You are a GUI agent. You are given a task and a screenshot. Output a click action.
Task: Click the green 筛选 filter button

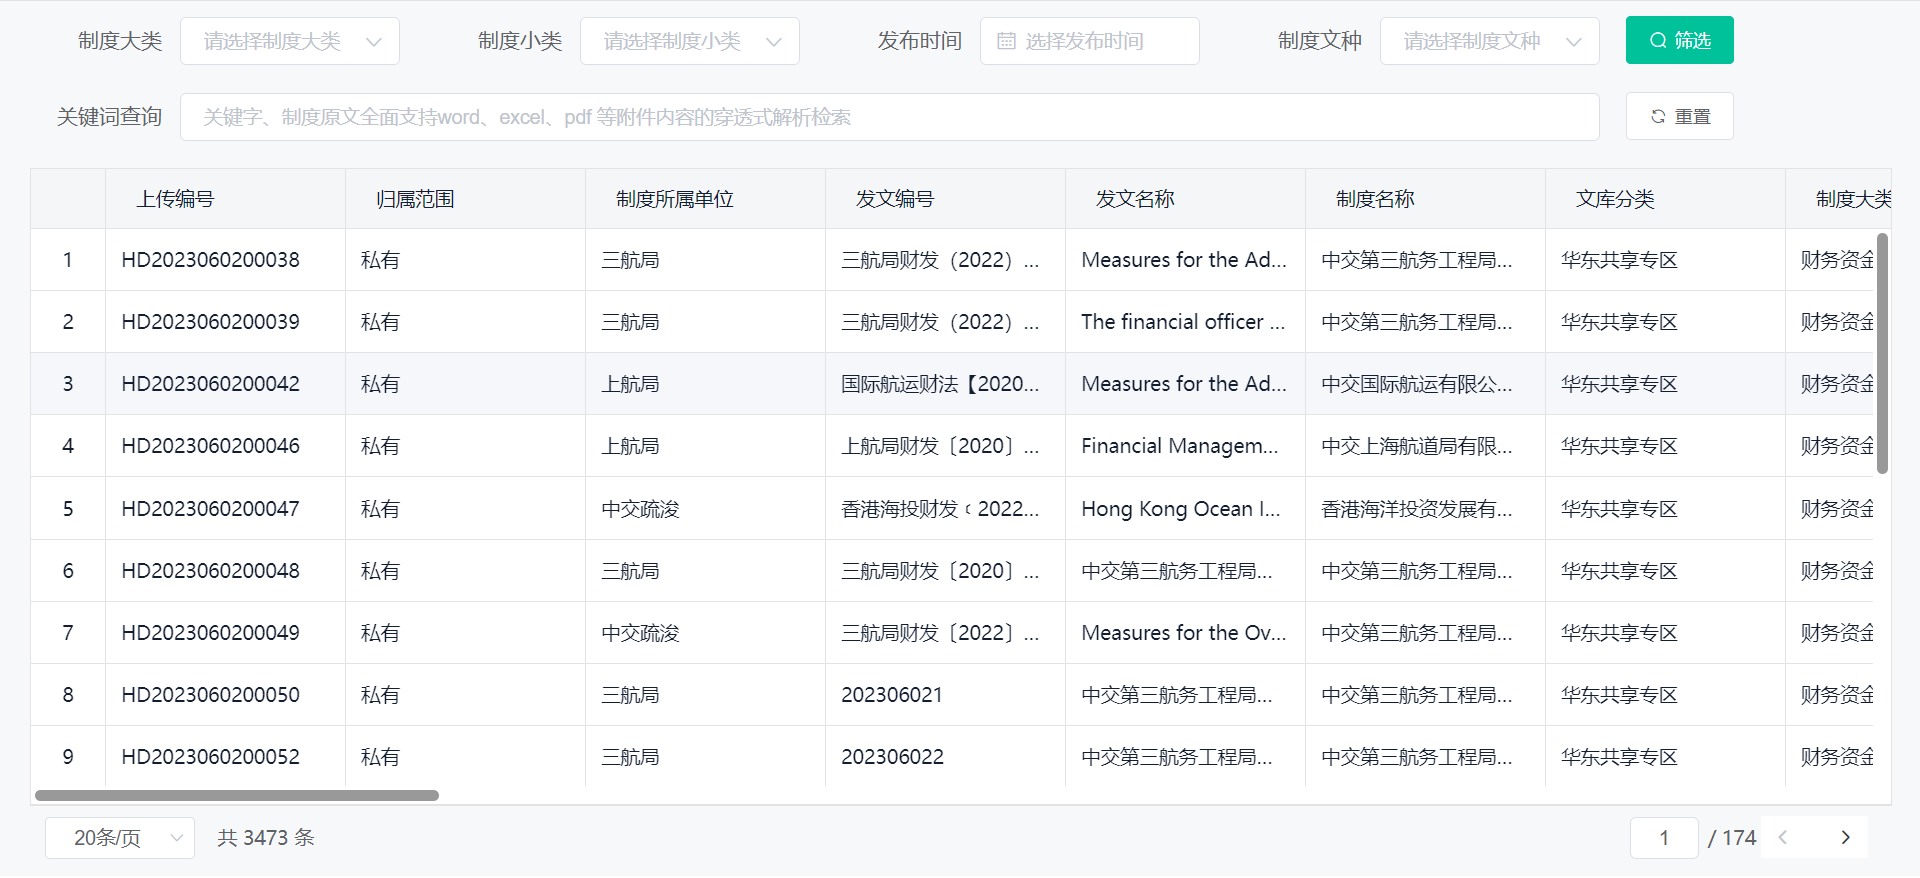(x=1679, y=40)
